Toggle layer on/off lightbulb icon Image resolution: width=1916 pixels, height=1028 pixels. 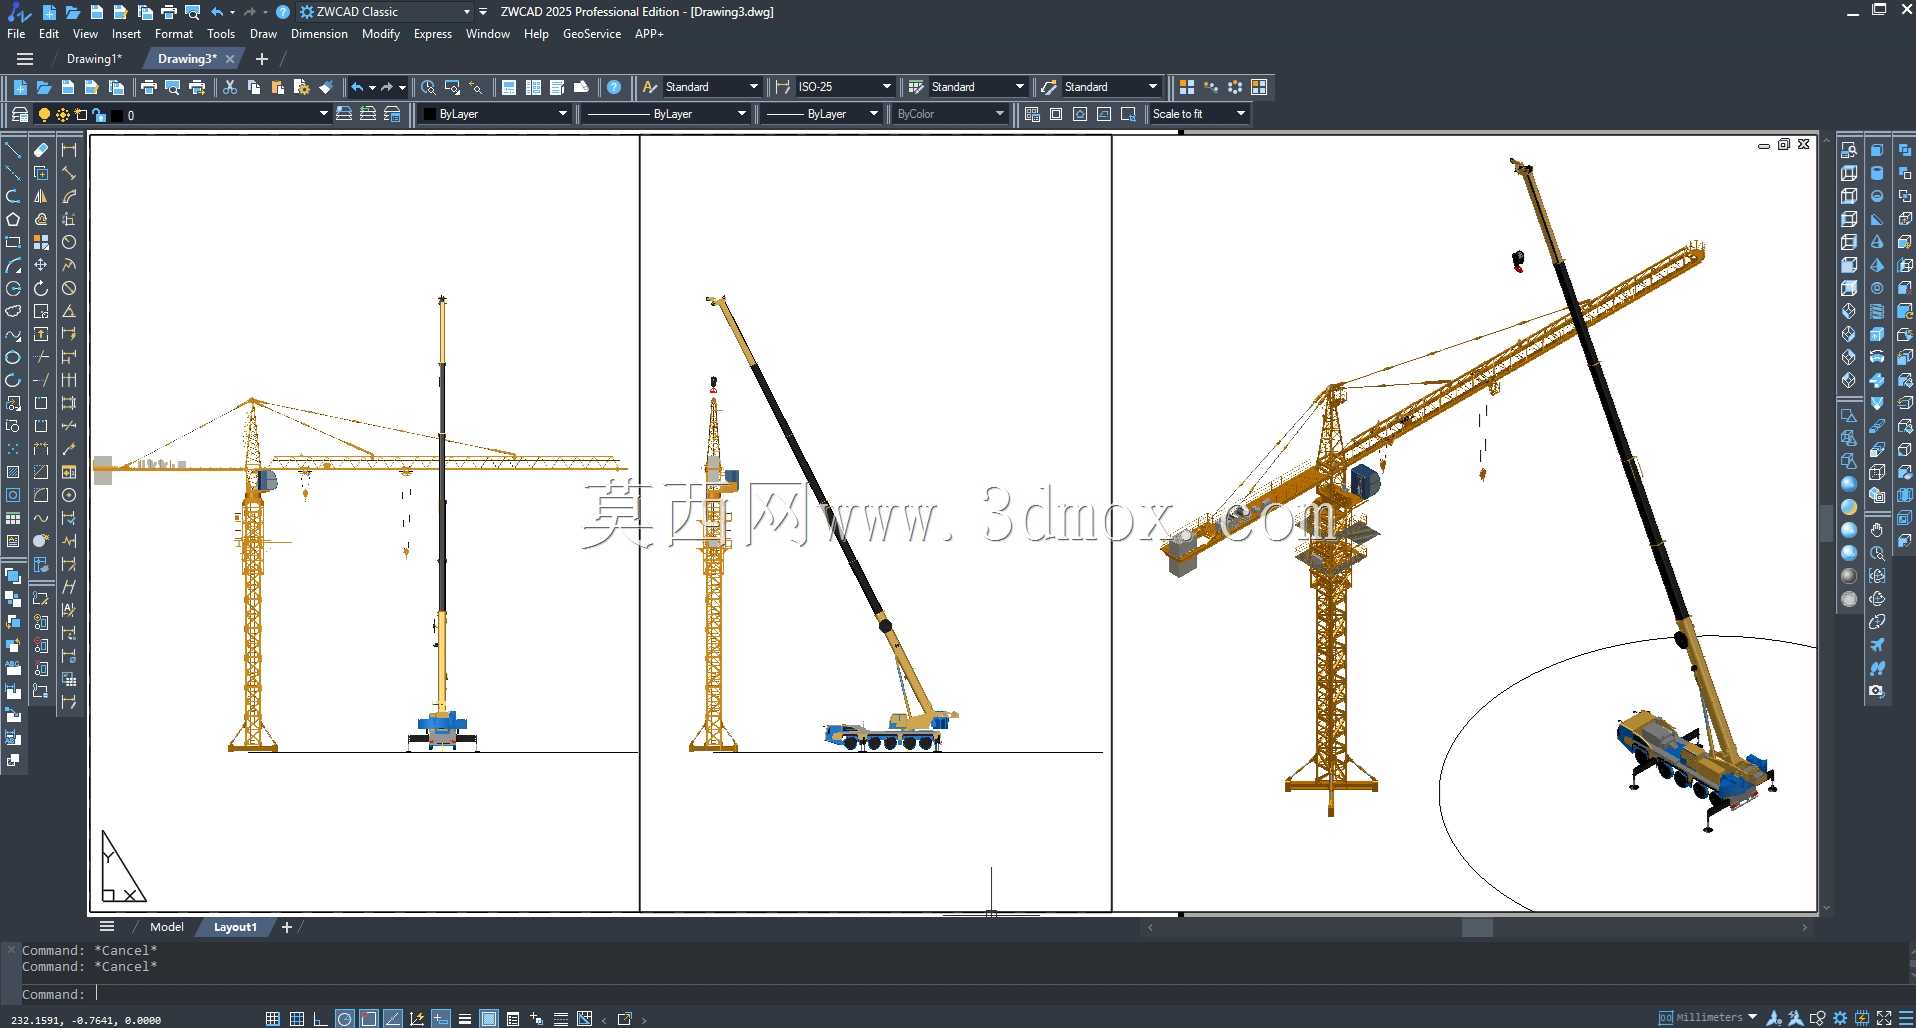44,115
